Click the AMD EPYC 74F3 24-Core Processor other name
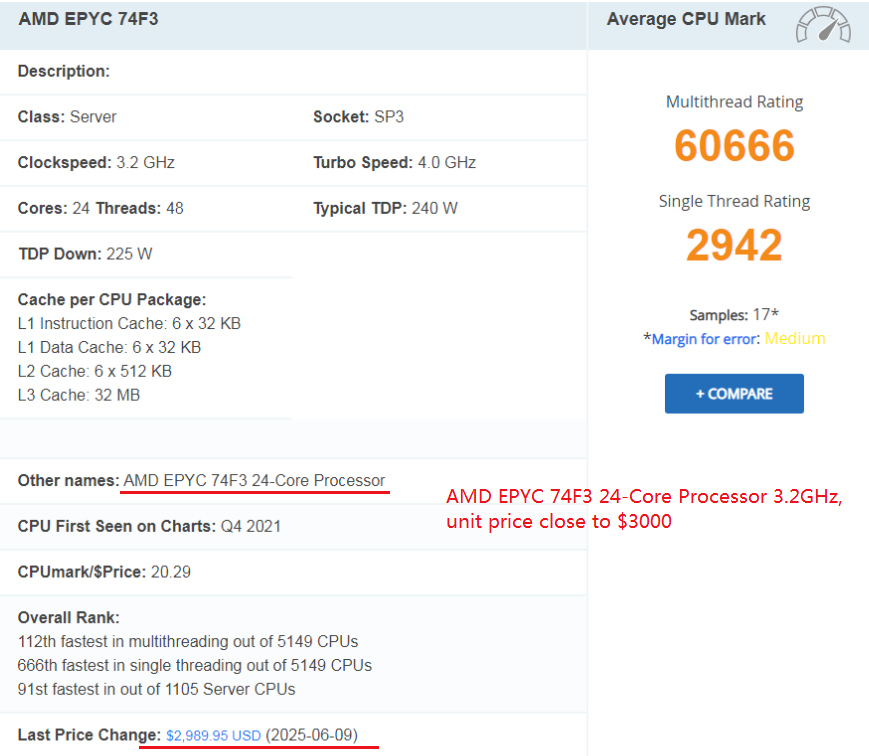869x756 pixels. (254, 481)
